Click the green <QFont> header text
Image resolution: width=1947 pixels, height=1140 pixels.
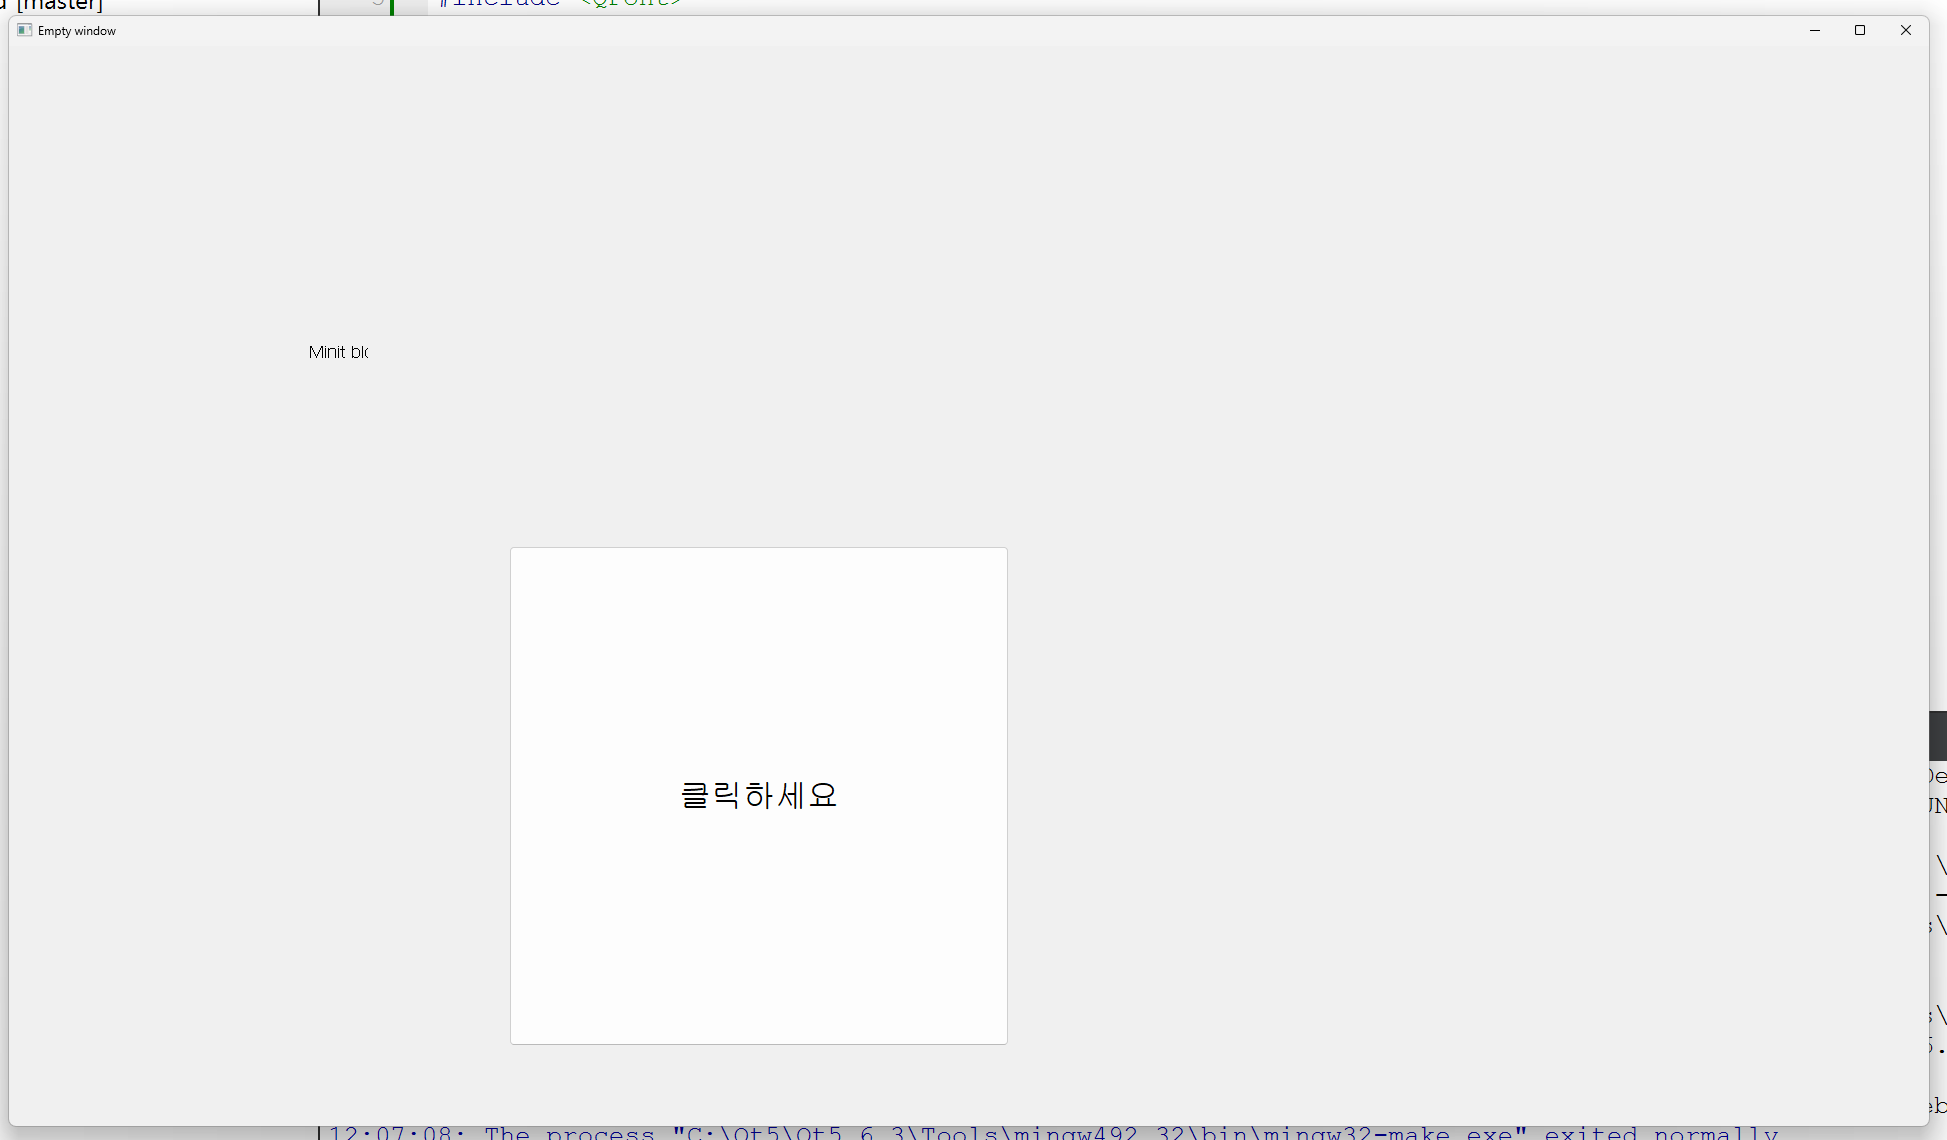(632, 4)
